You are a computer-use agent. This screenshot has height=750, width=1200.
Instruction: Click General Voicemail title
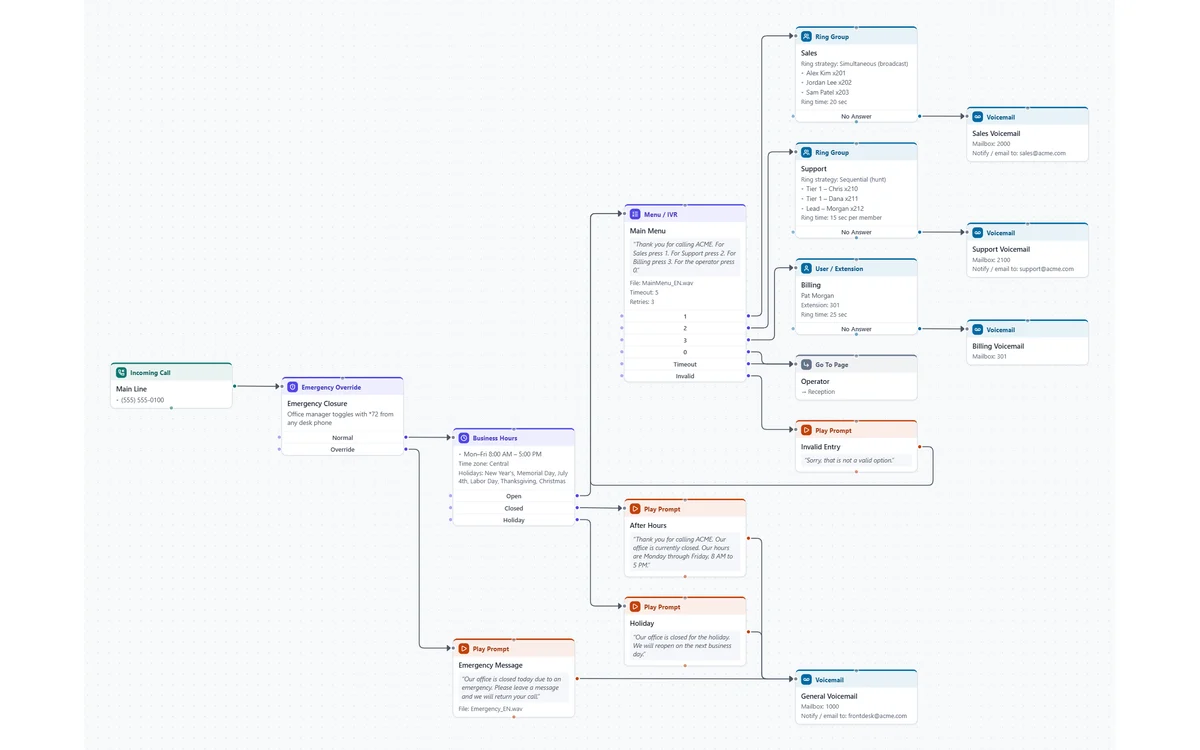tap(829, 696)
